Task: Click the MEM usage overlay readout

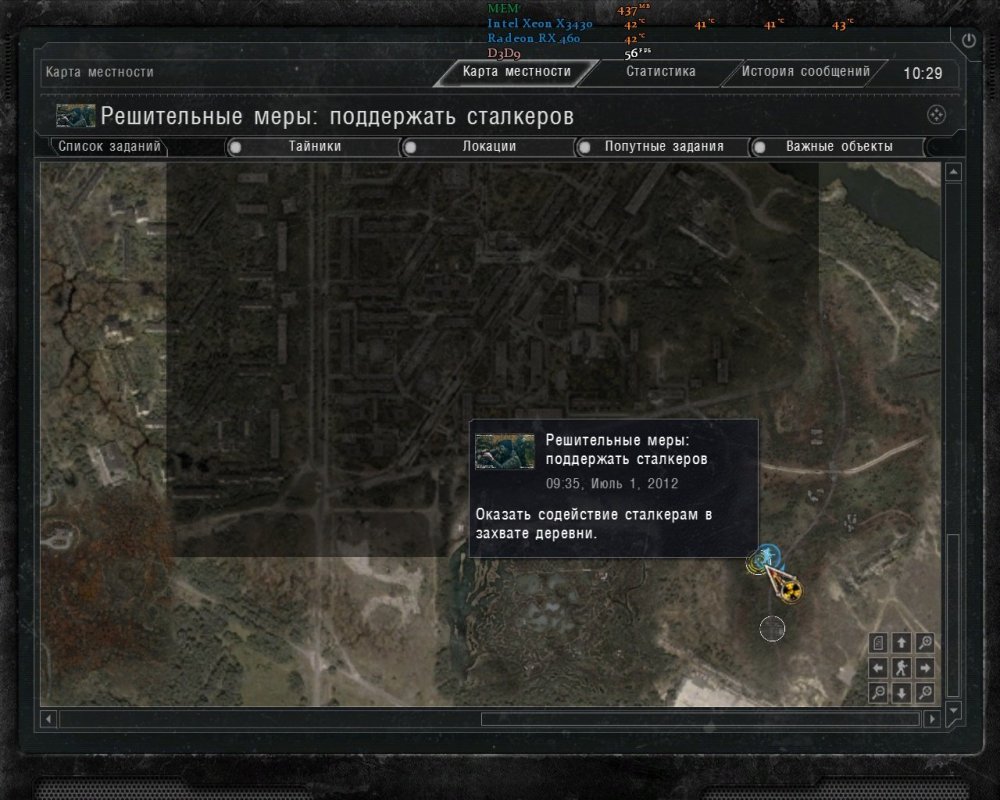Action: click(569, 9)
